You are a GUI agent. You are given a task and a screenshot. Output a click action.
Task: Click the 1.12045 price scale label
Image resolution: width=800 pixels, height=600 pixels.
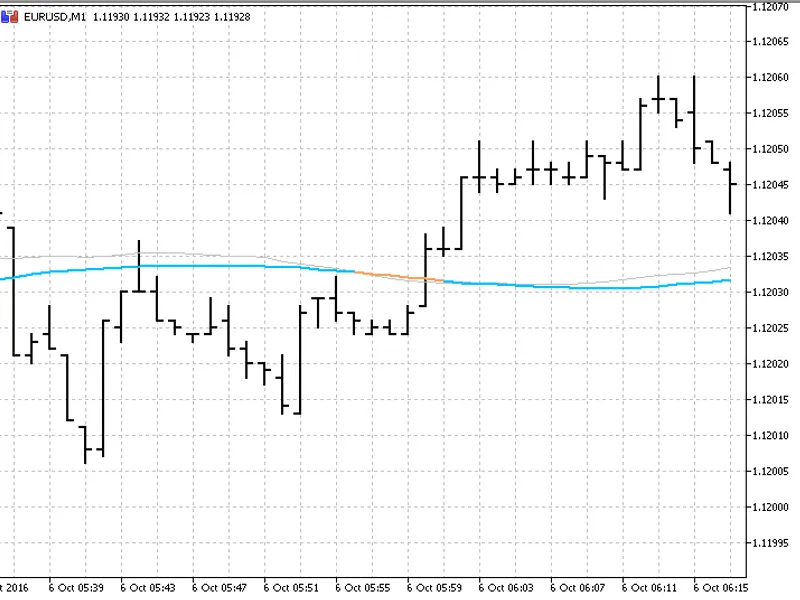[x=770, y=185]
